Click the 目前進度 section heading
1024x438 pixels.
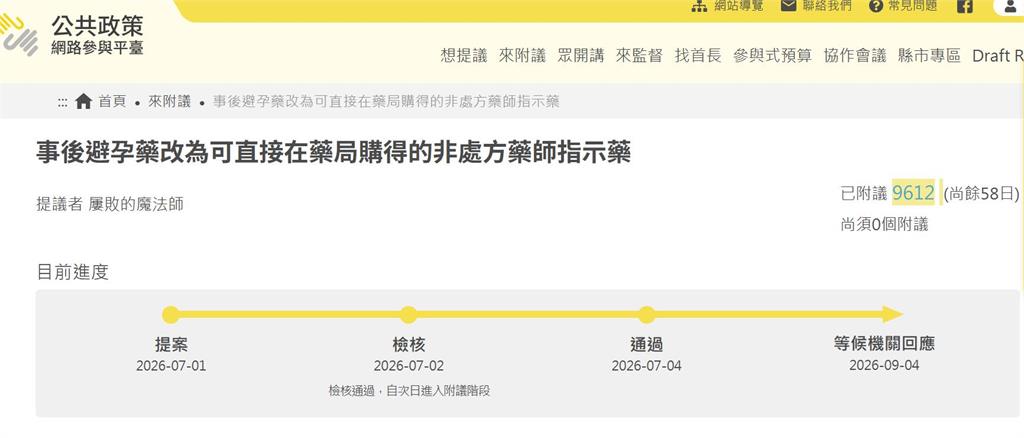pos(72,272)
